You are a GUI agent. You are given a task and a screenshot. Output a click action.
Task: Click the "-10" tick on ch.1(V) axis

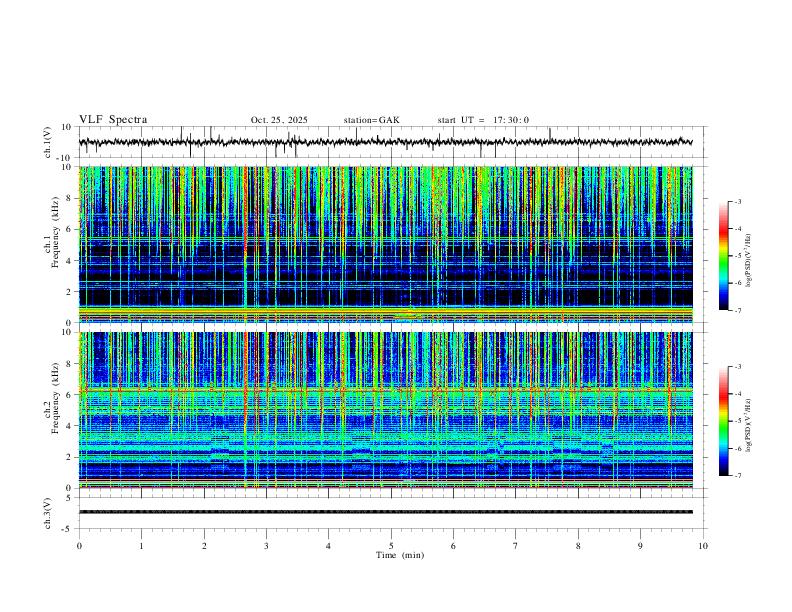click(x=63, y=159)
